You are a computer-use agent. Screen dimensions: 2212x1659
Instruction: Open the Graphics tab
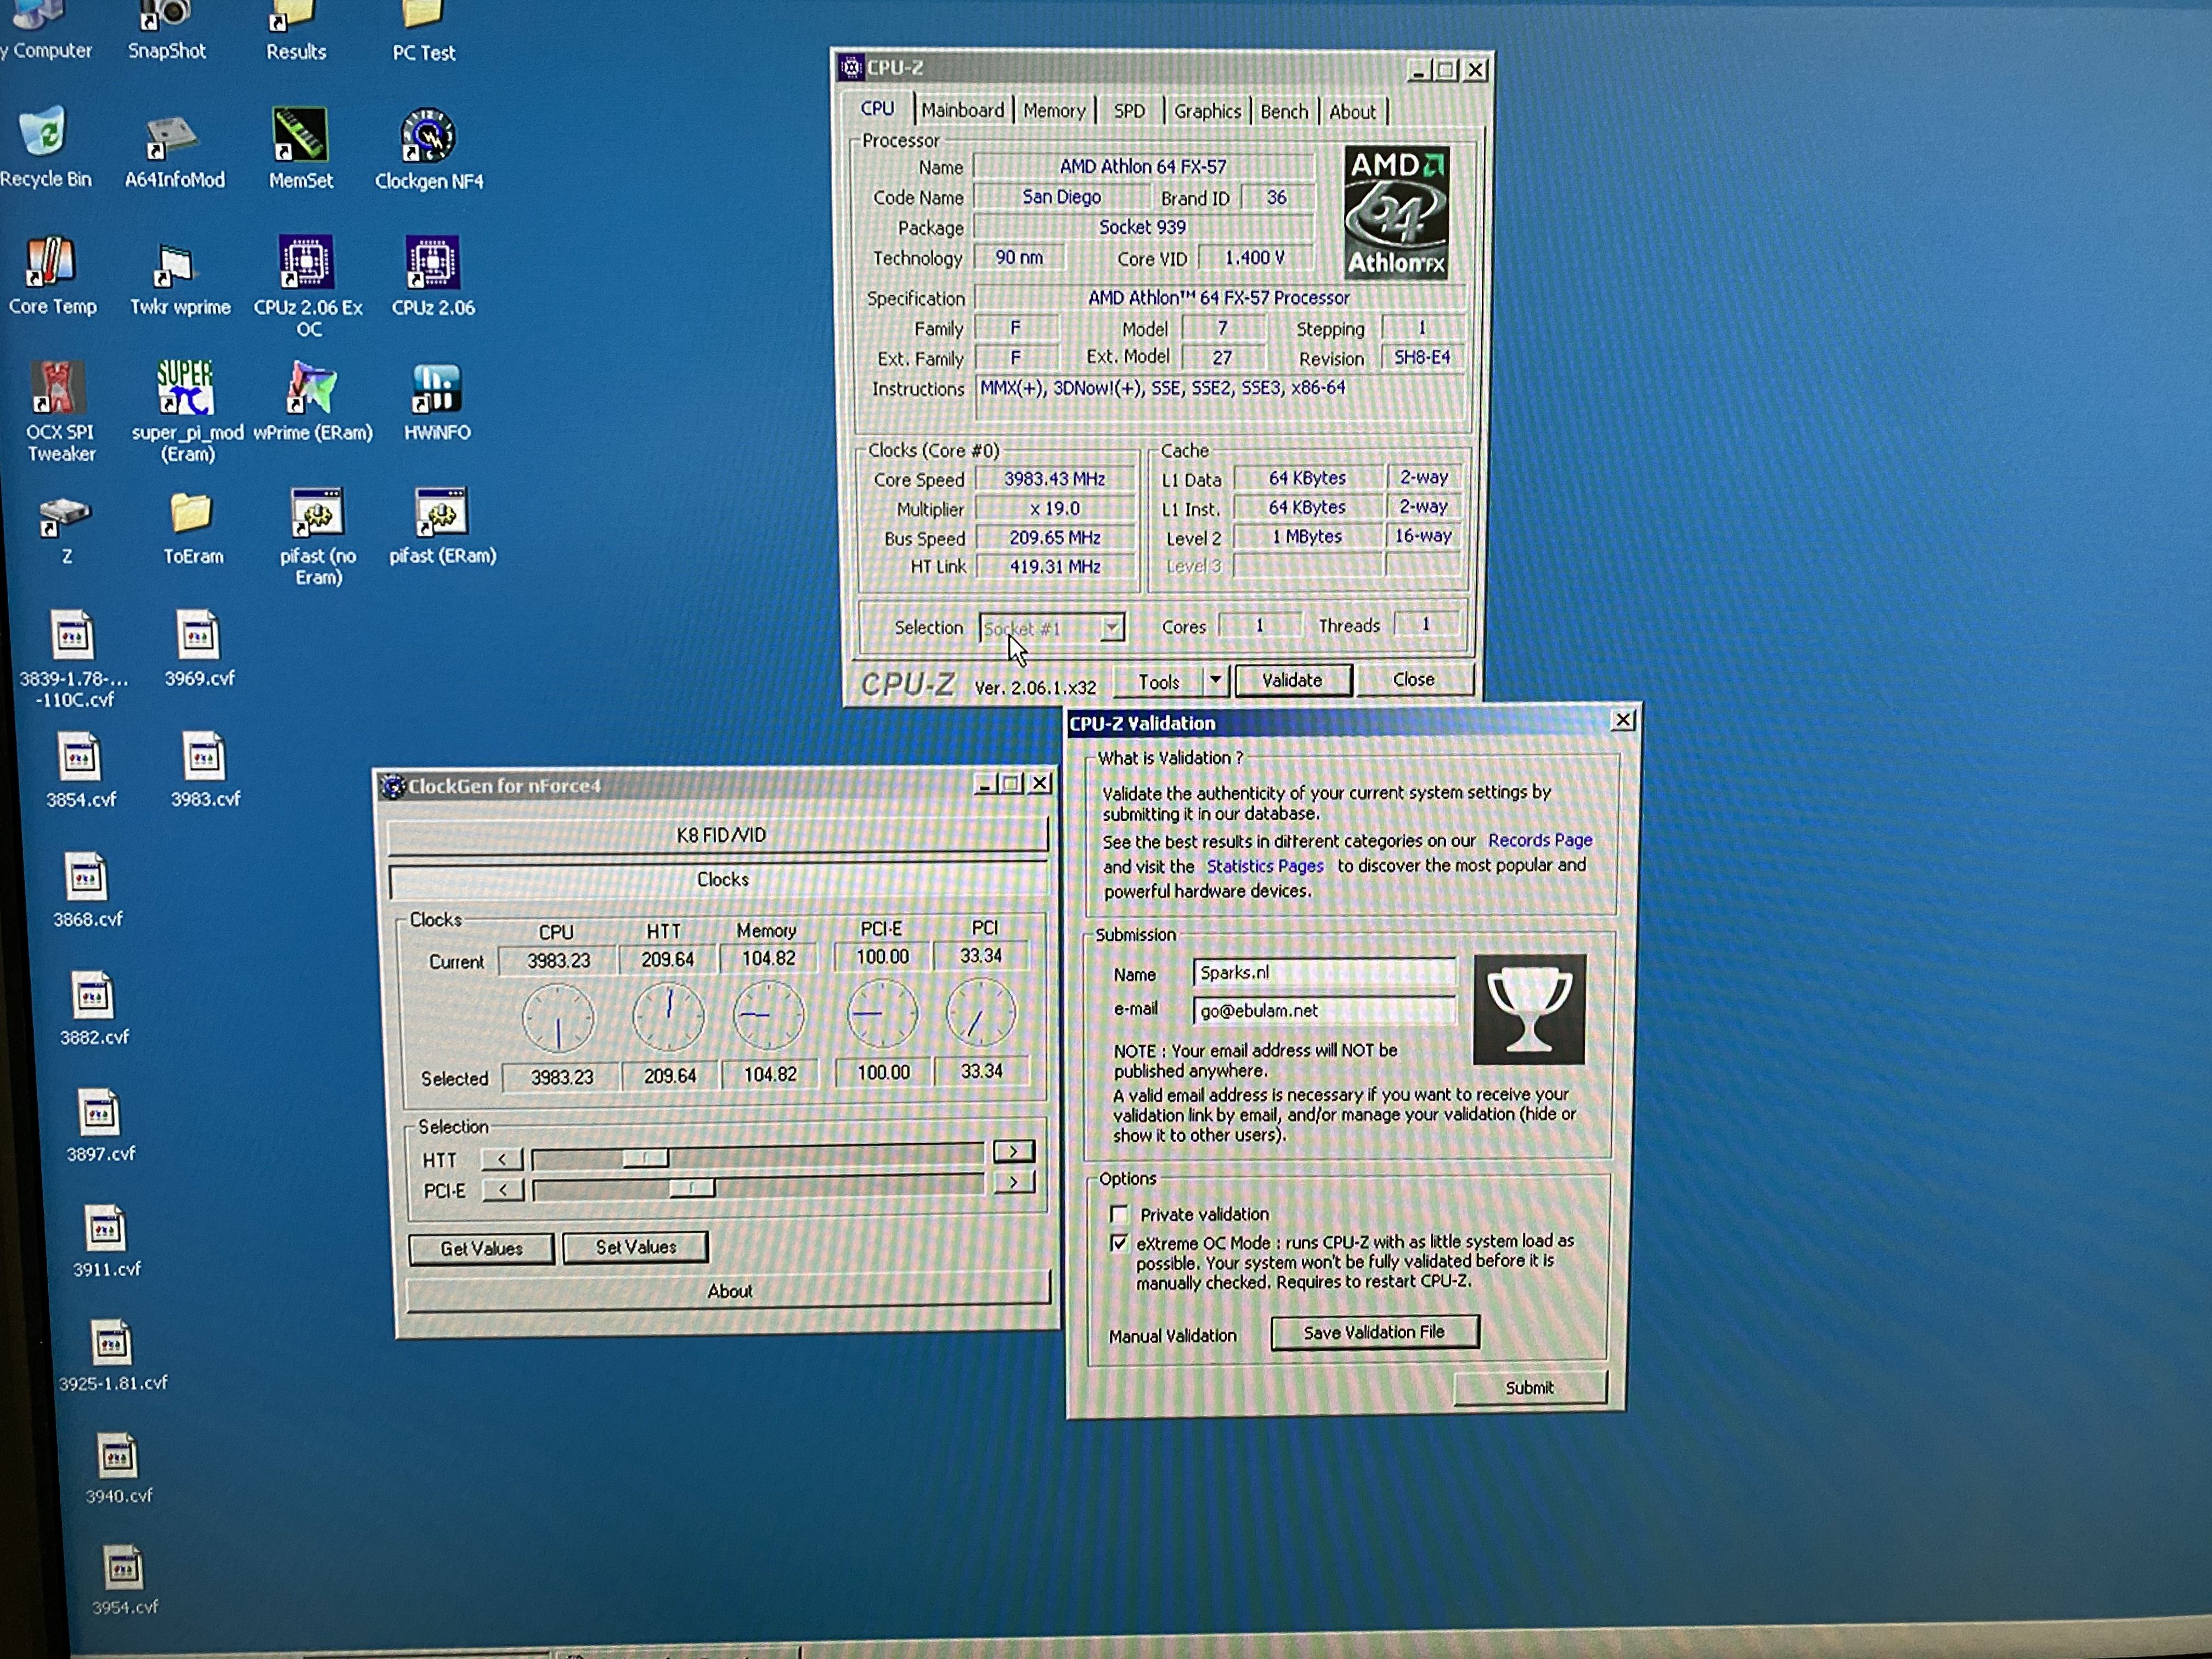[1207, 111]
